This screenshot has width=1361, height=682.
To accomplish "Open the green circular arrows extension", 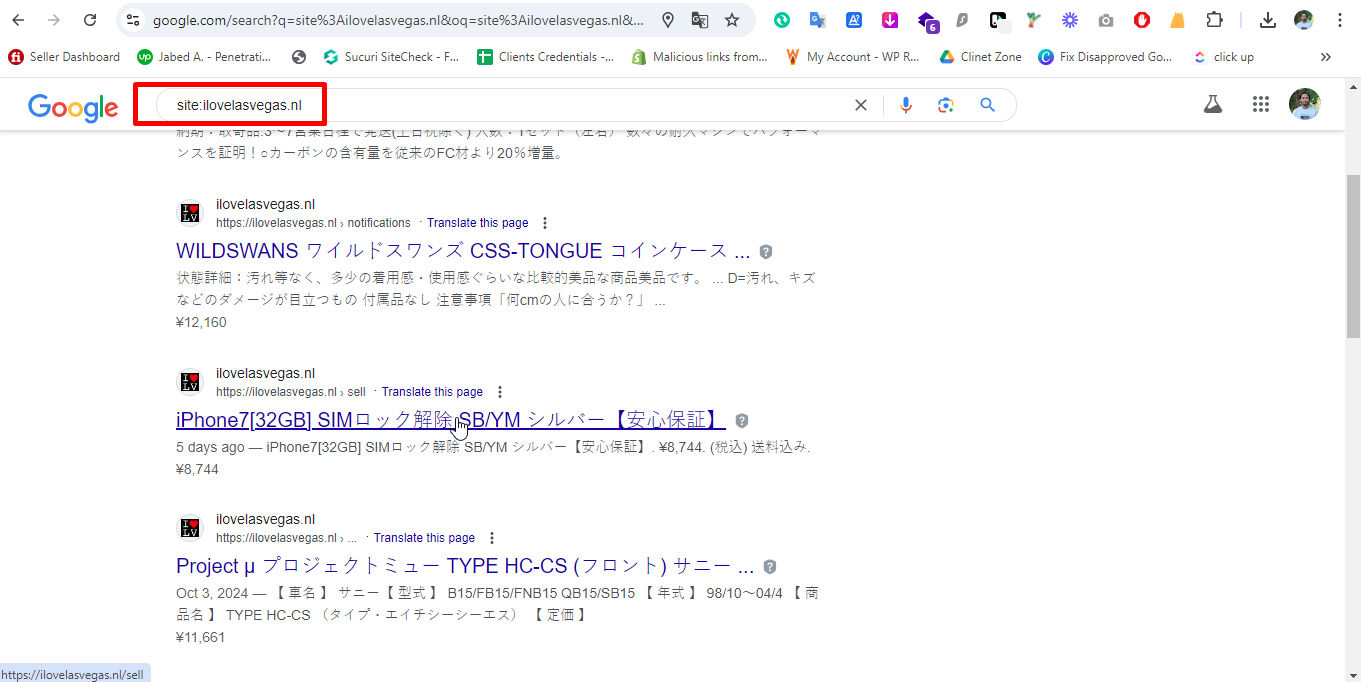I will click(x=782, y=20).
